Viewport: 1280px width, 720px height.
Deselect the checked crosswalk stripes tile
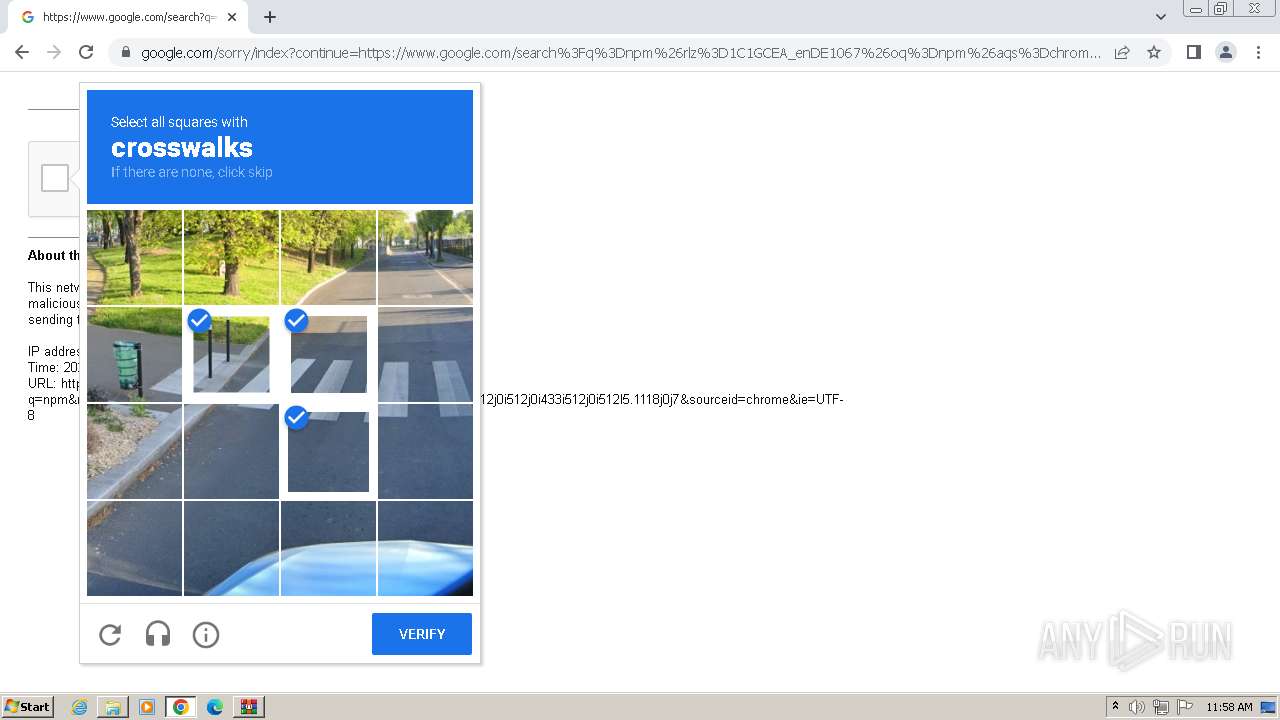pos(328,355)
